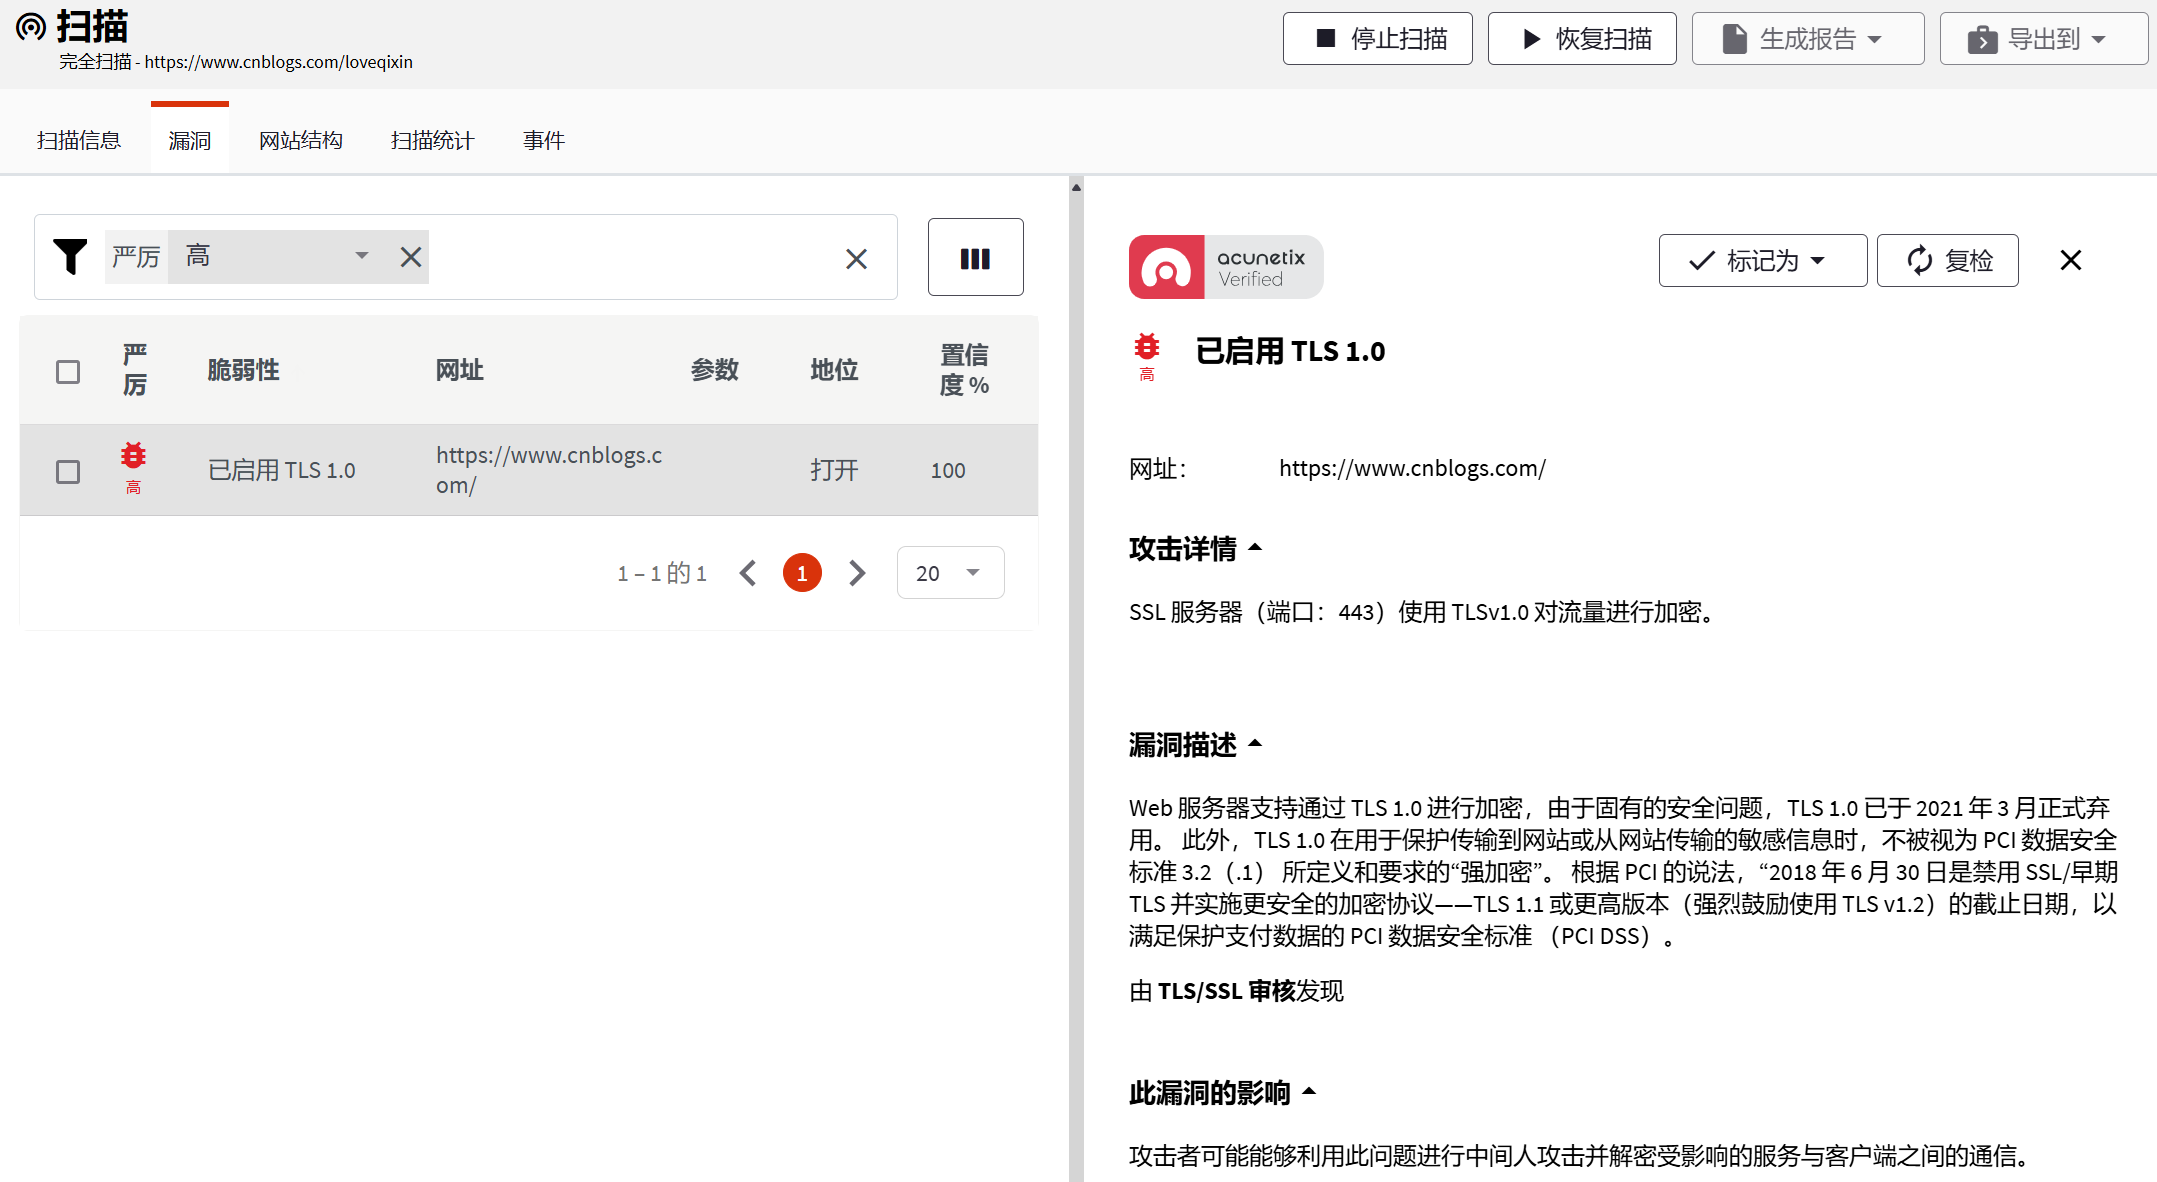
Task: Click the previous page arrow icon
Action: tap(748, 572)
